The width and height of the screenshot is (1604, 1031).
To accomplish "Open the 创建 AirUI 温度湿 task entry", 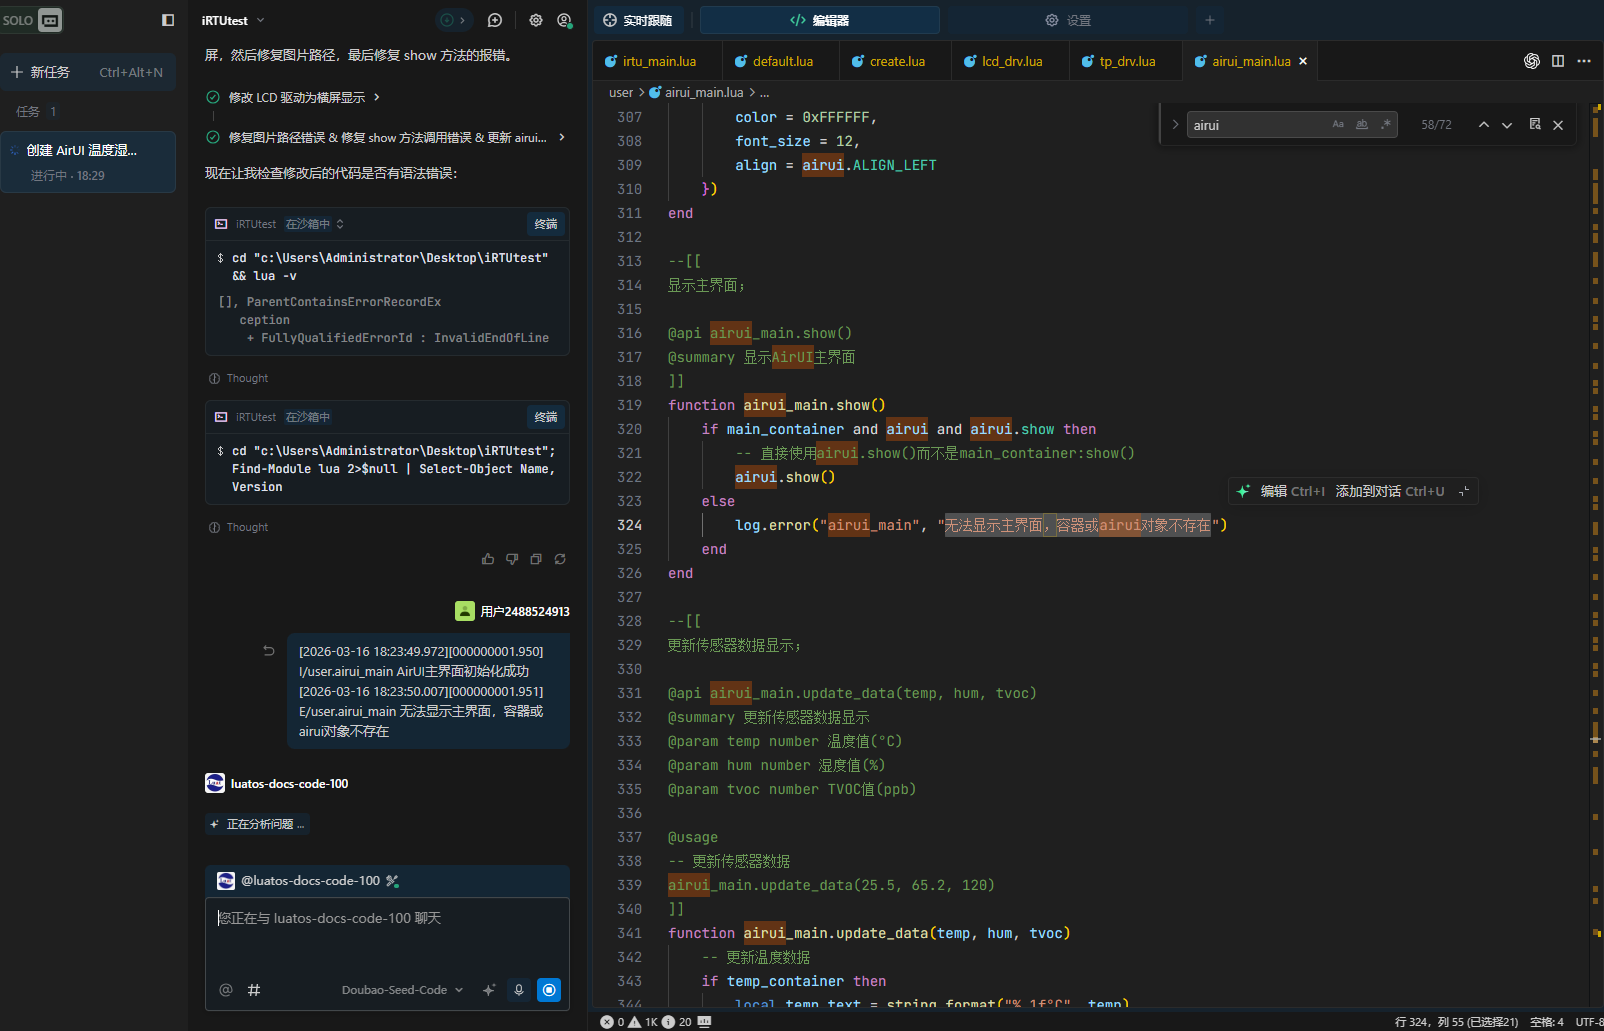I will pyautogui.click(x=88, y=161).
